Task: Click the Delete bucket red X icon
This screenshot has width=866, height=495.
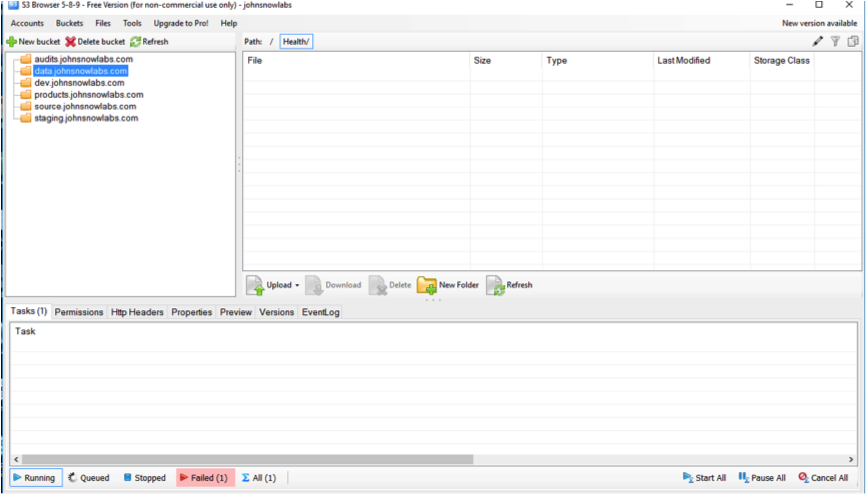Action: [70, 41]
